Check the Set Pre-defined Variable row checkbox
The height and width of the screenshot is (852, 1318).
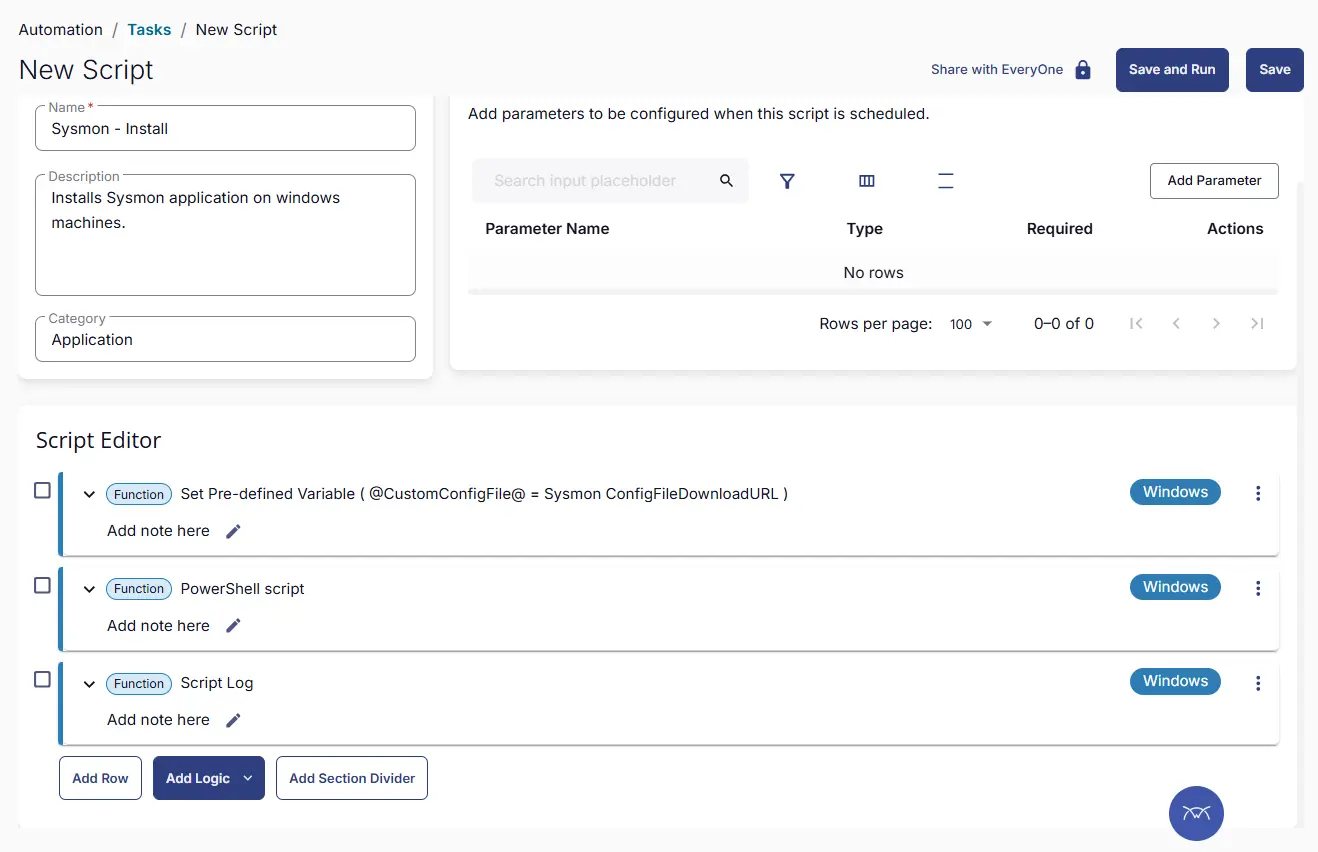(x=42, y=490)
